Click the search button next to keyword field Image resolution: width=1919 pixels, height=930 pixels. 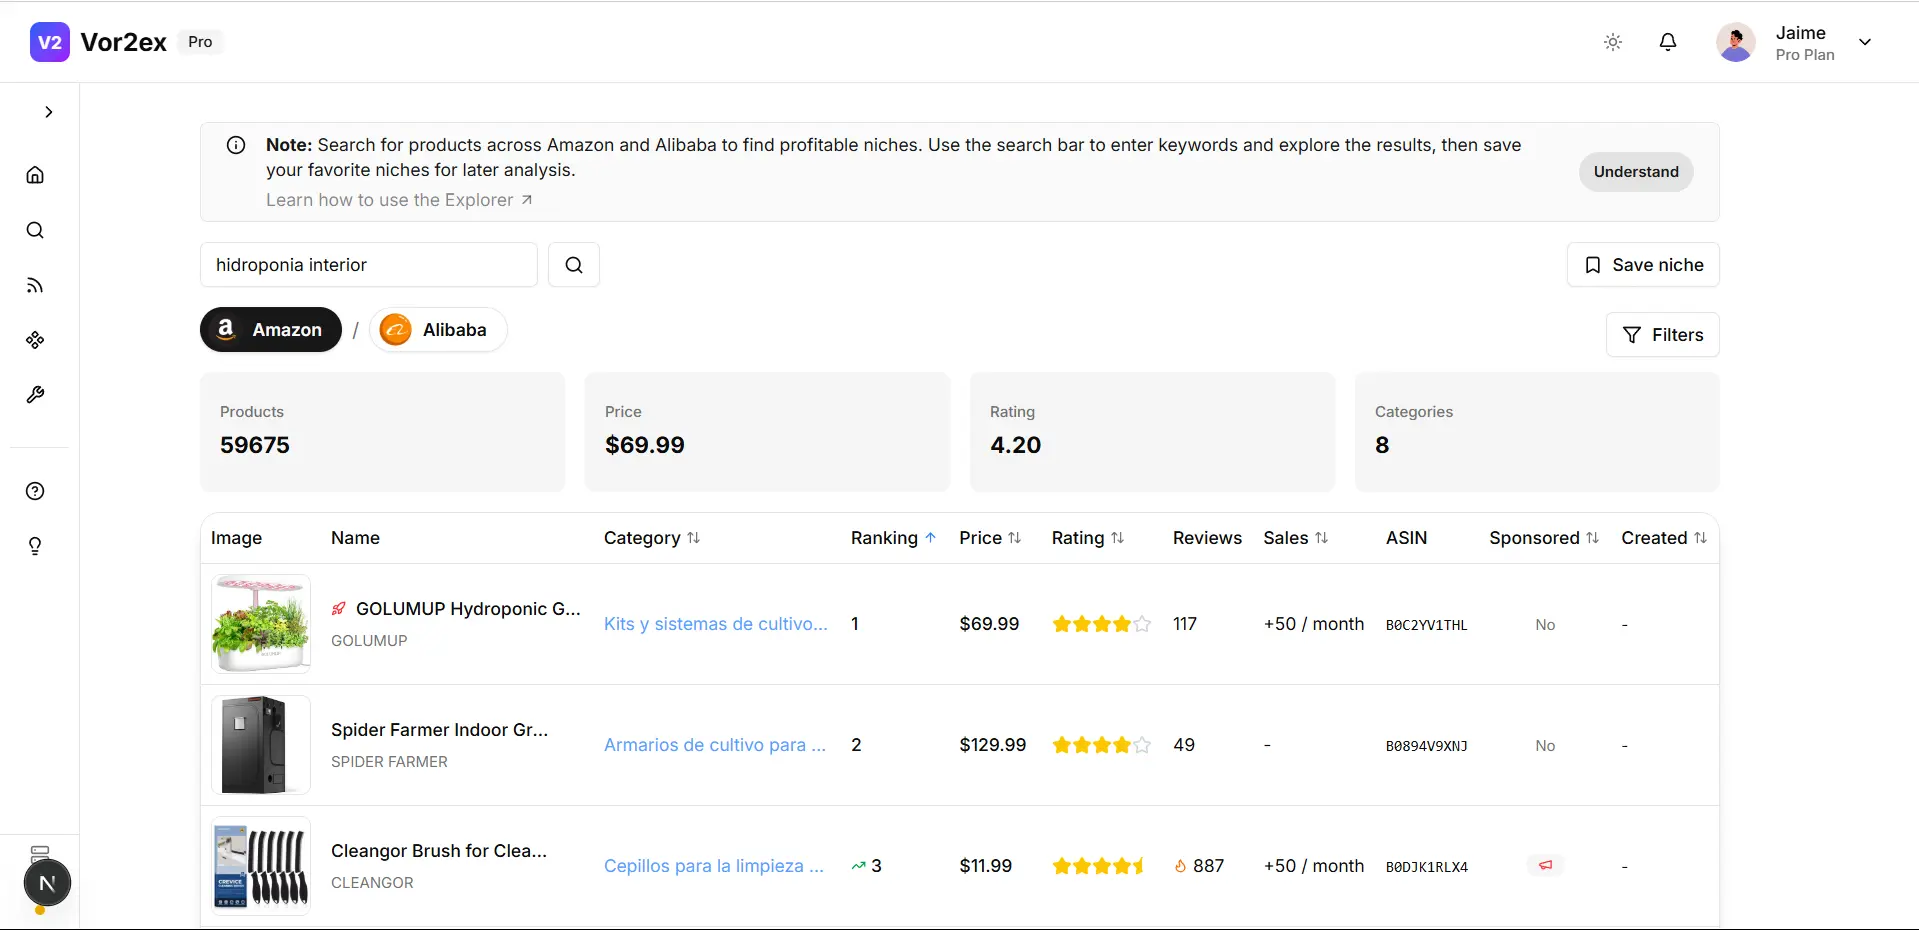point(574,265)
